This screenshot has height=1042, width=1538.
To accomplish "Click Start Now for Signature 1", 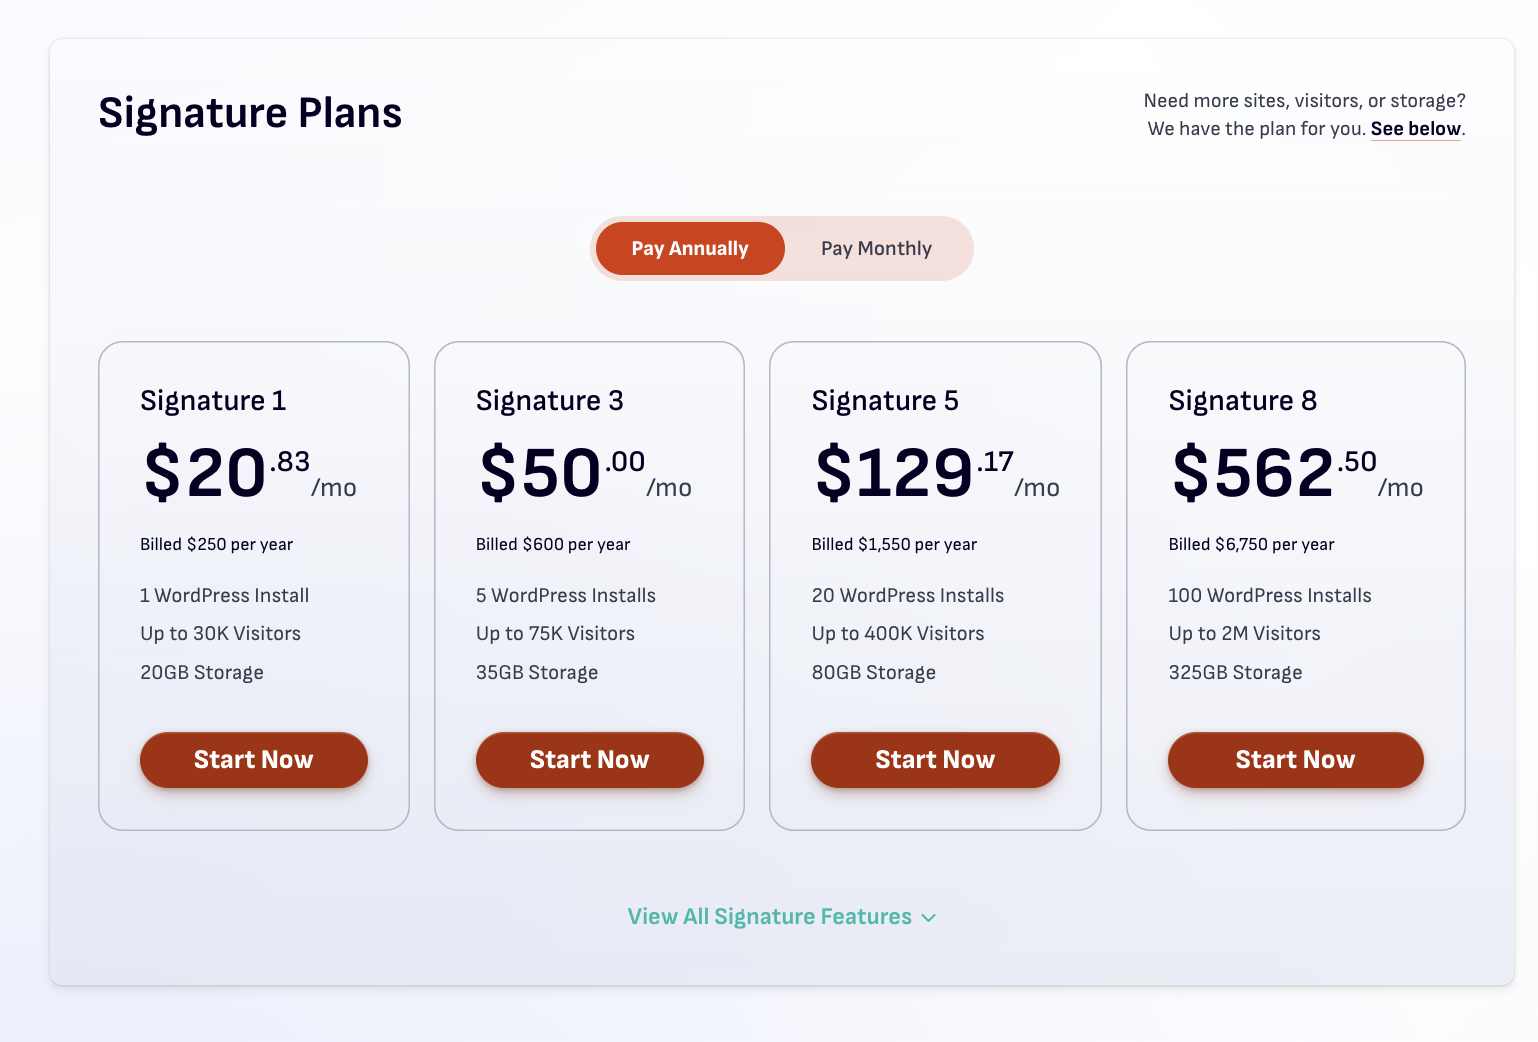I will [x=253, y=760].
